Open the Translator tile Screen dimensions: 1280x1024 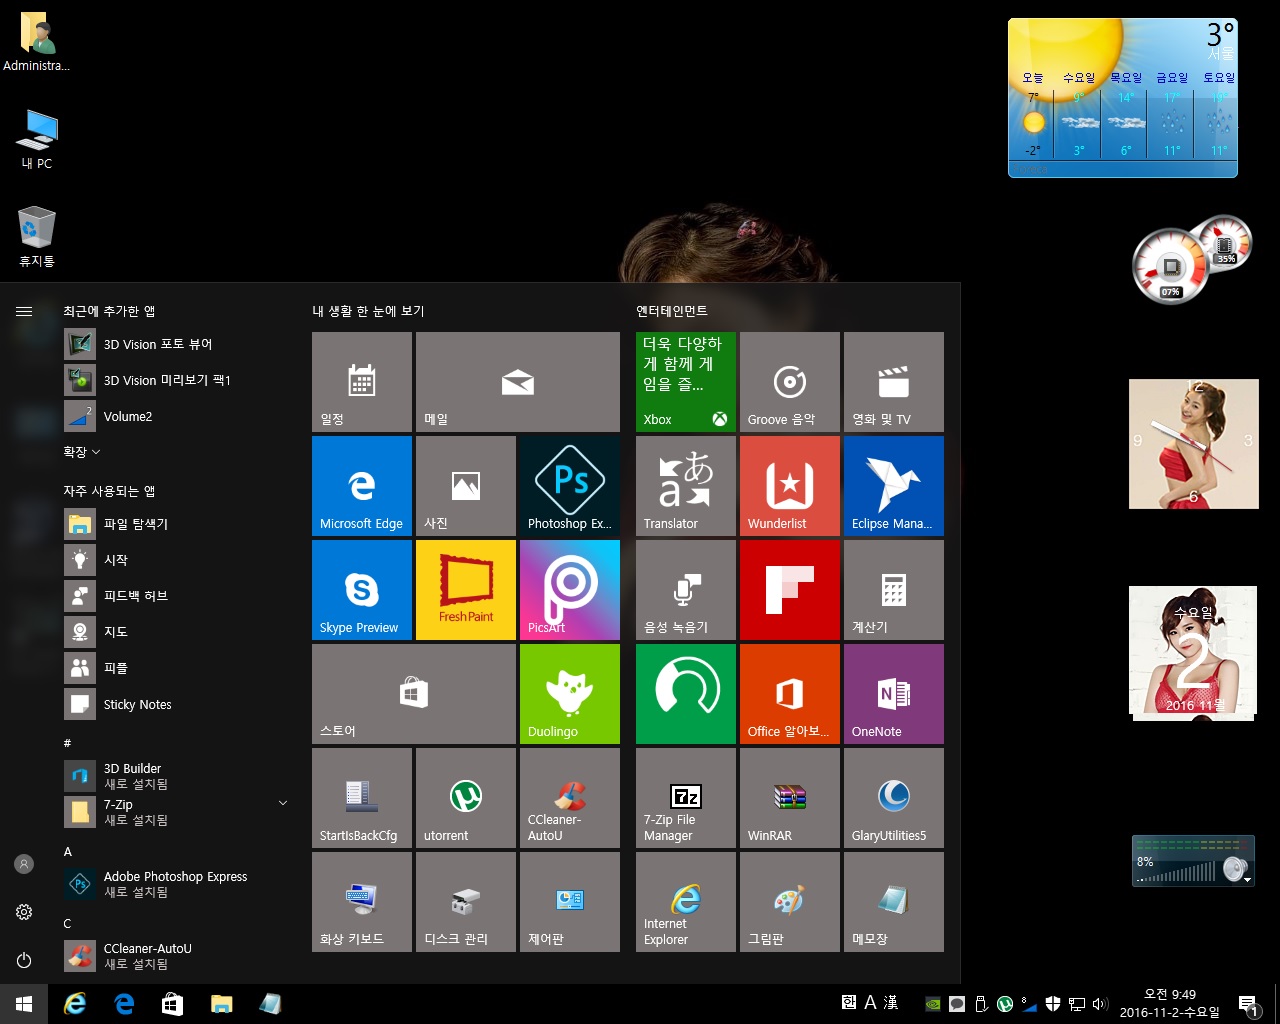point(686,486)
